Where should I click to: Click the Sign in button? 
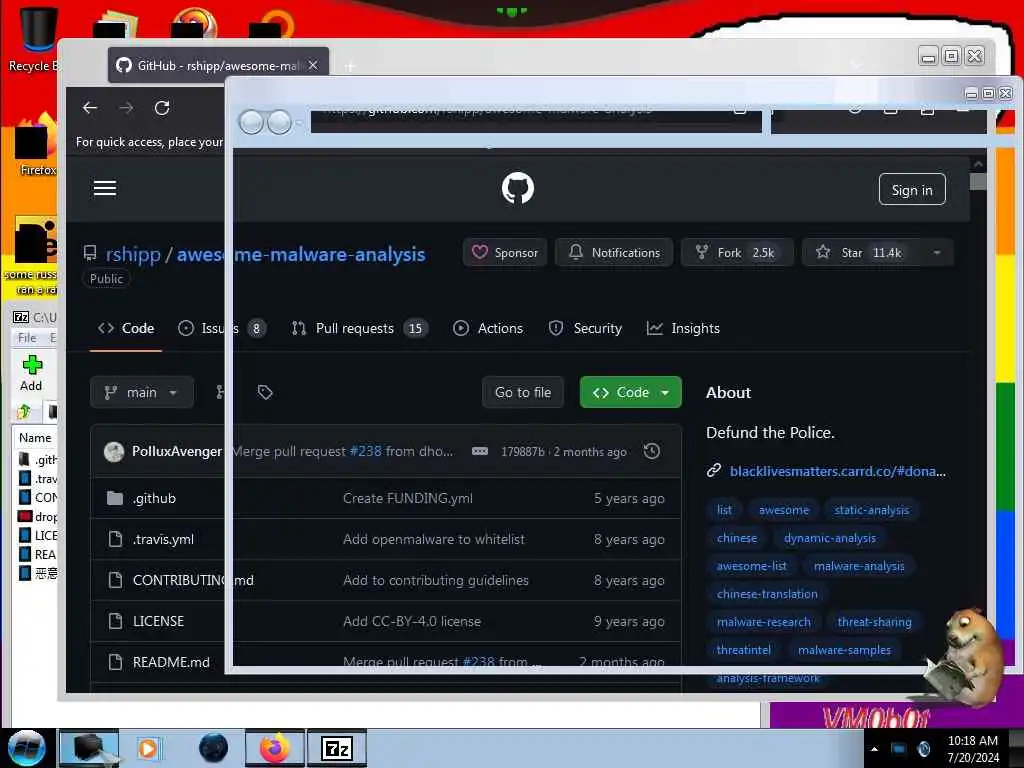912,189
